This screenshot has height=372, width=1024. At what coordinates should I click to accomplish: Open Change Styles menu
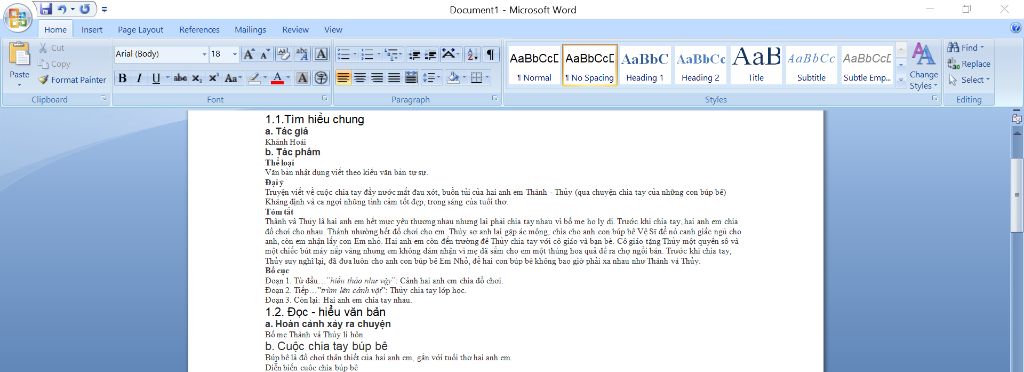click(x=923, y=66)
